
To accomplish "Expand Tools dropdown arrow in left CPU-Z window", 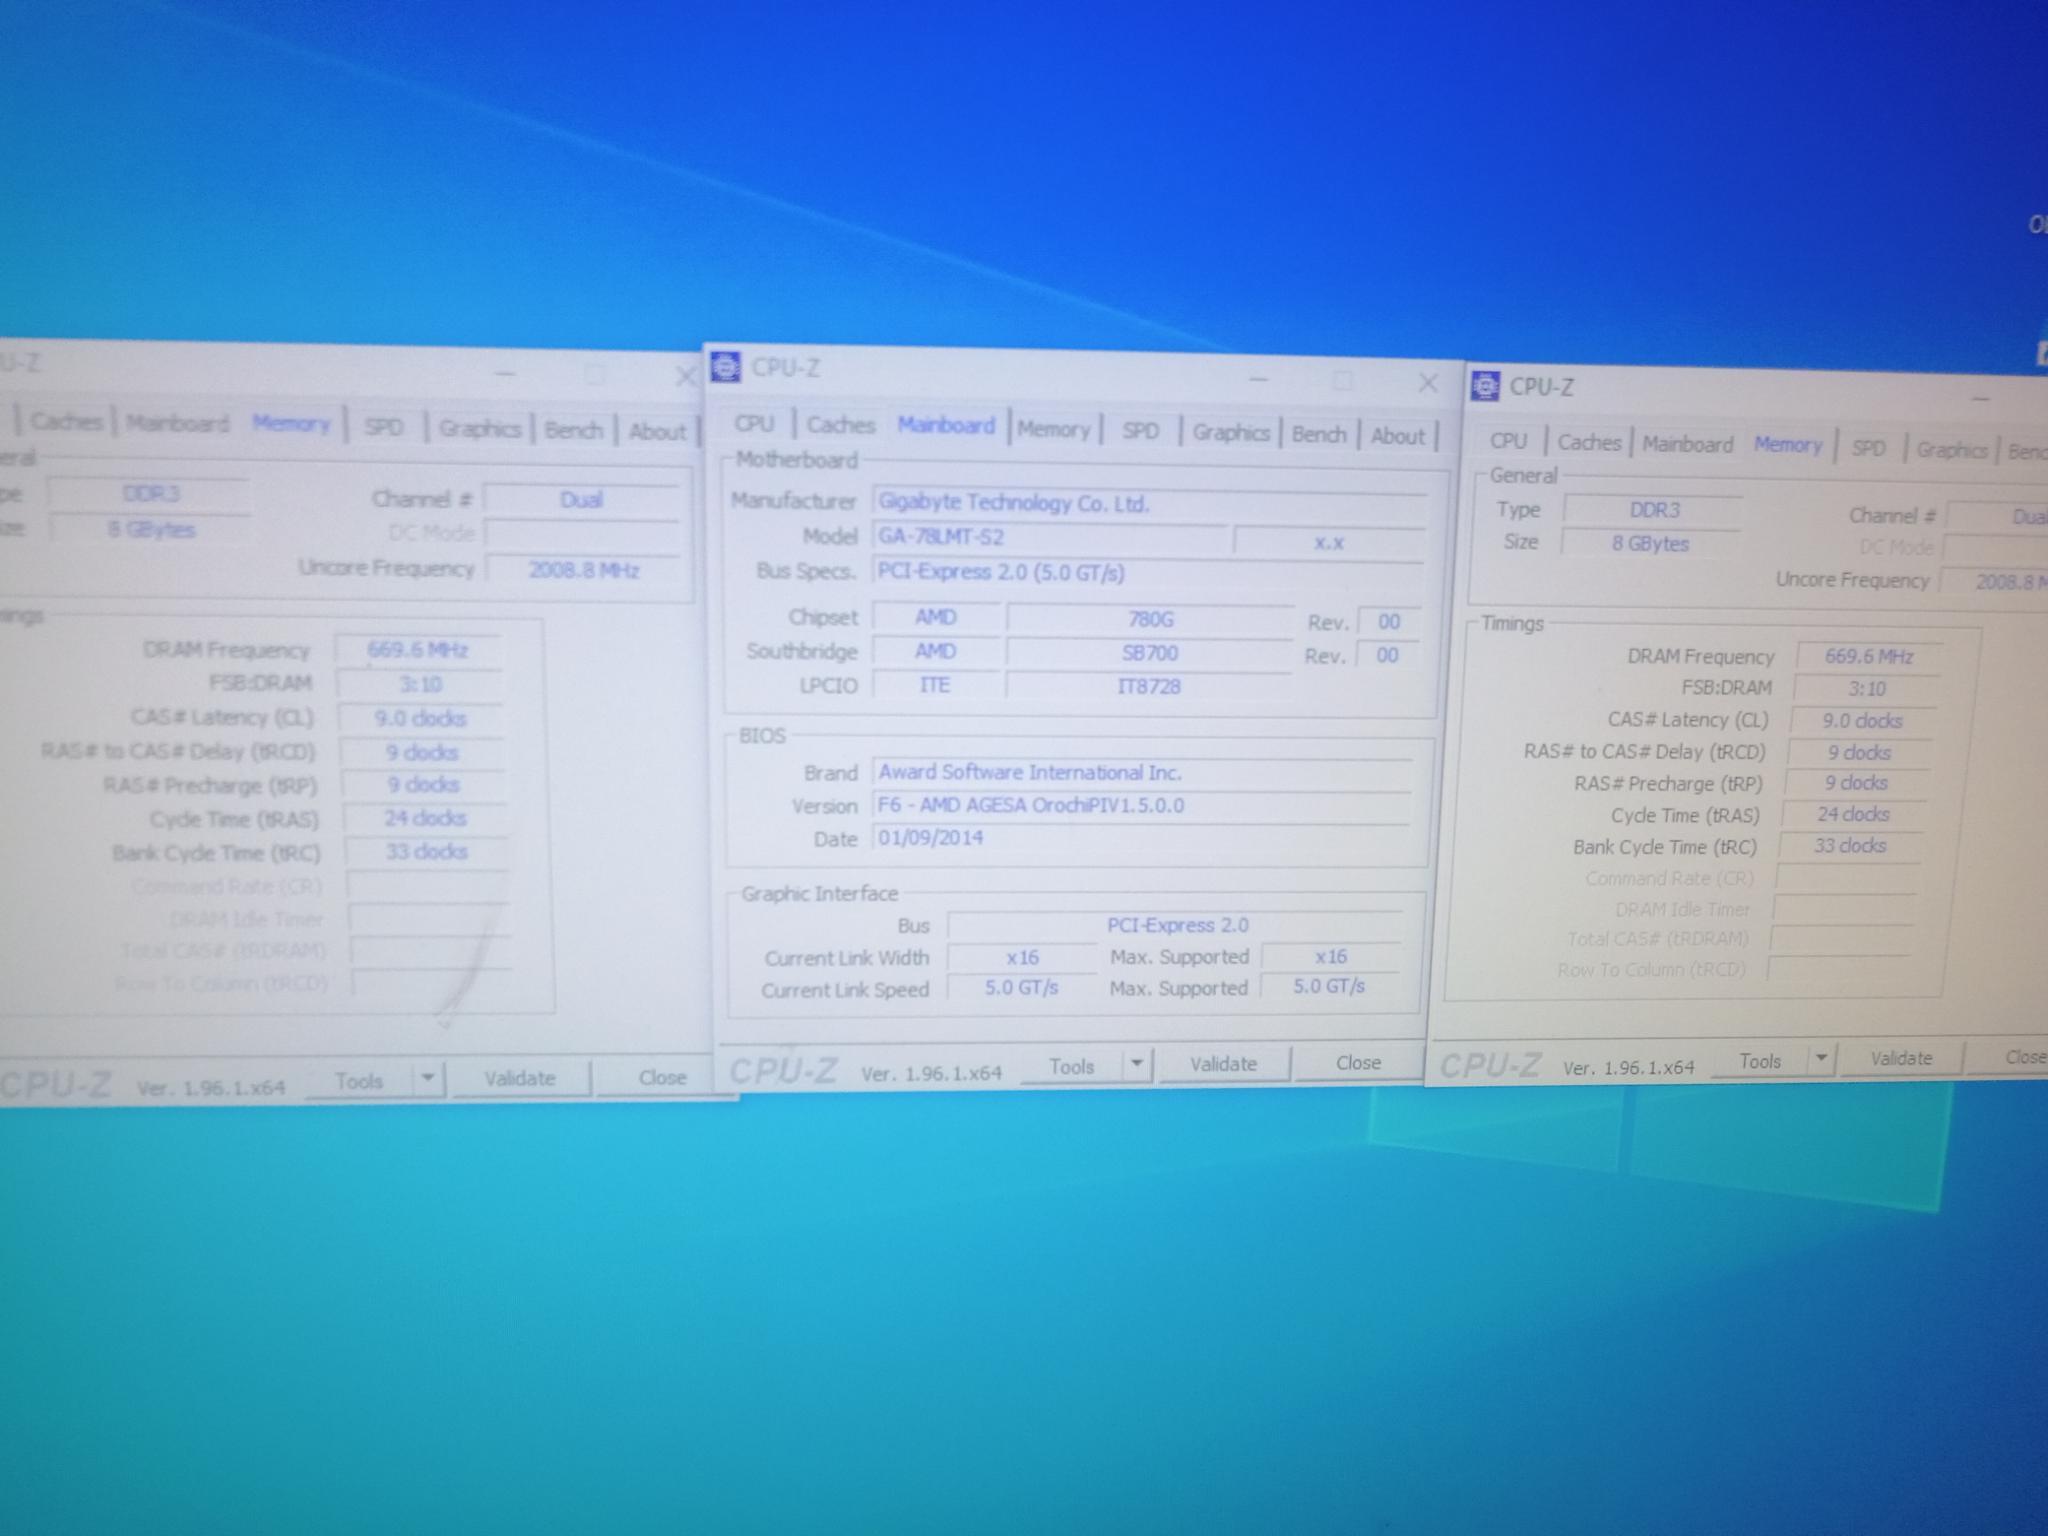I will pyautogui.click(x=428, y=1079).
